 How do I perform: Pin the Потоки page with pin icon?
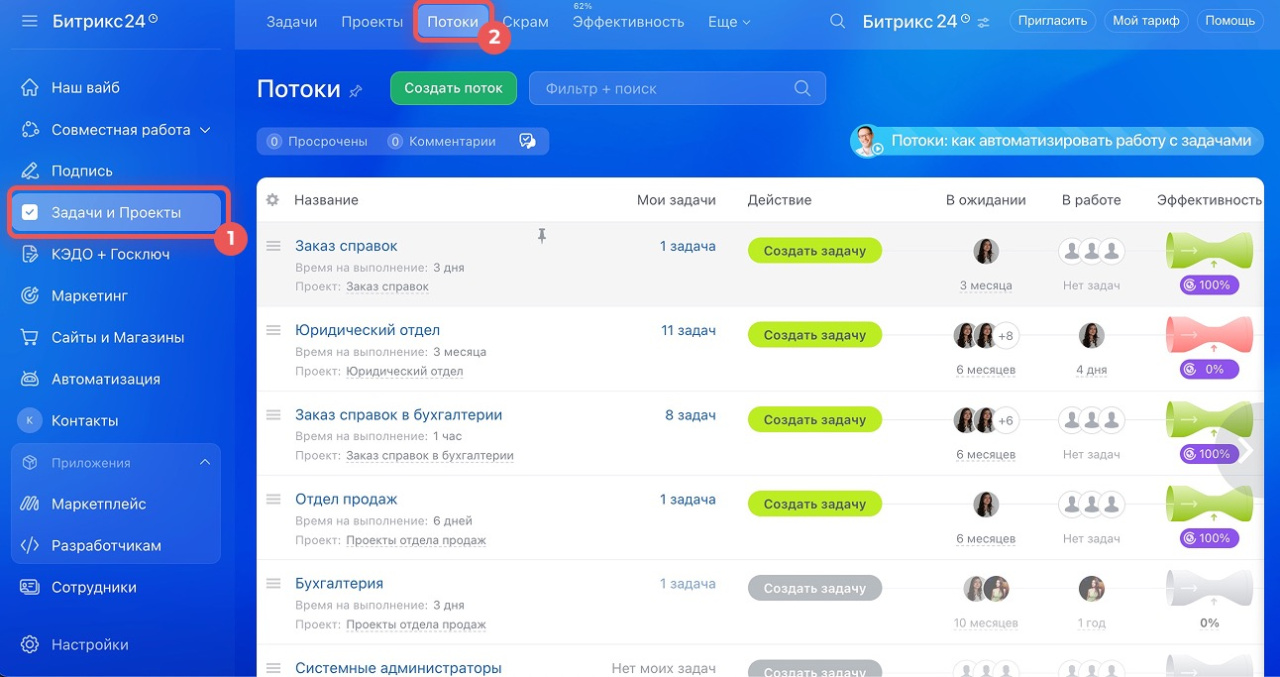(x=356, y=91)
